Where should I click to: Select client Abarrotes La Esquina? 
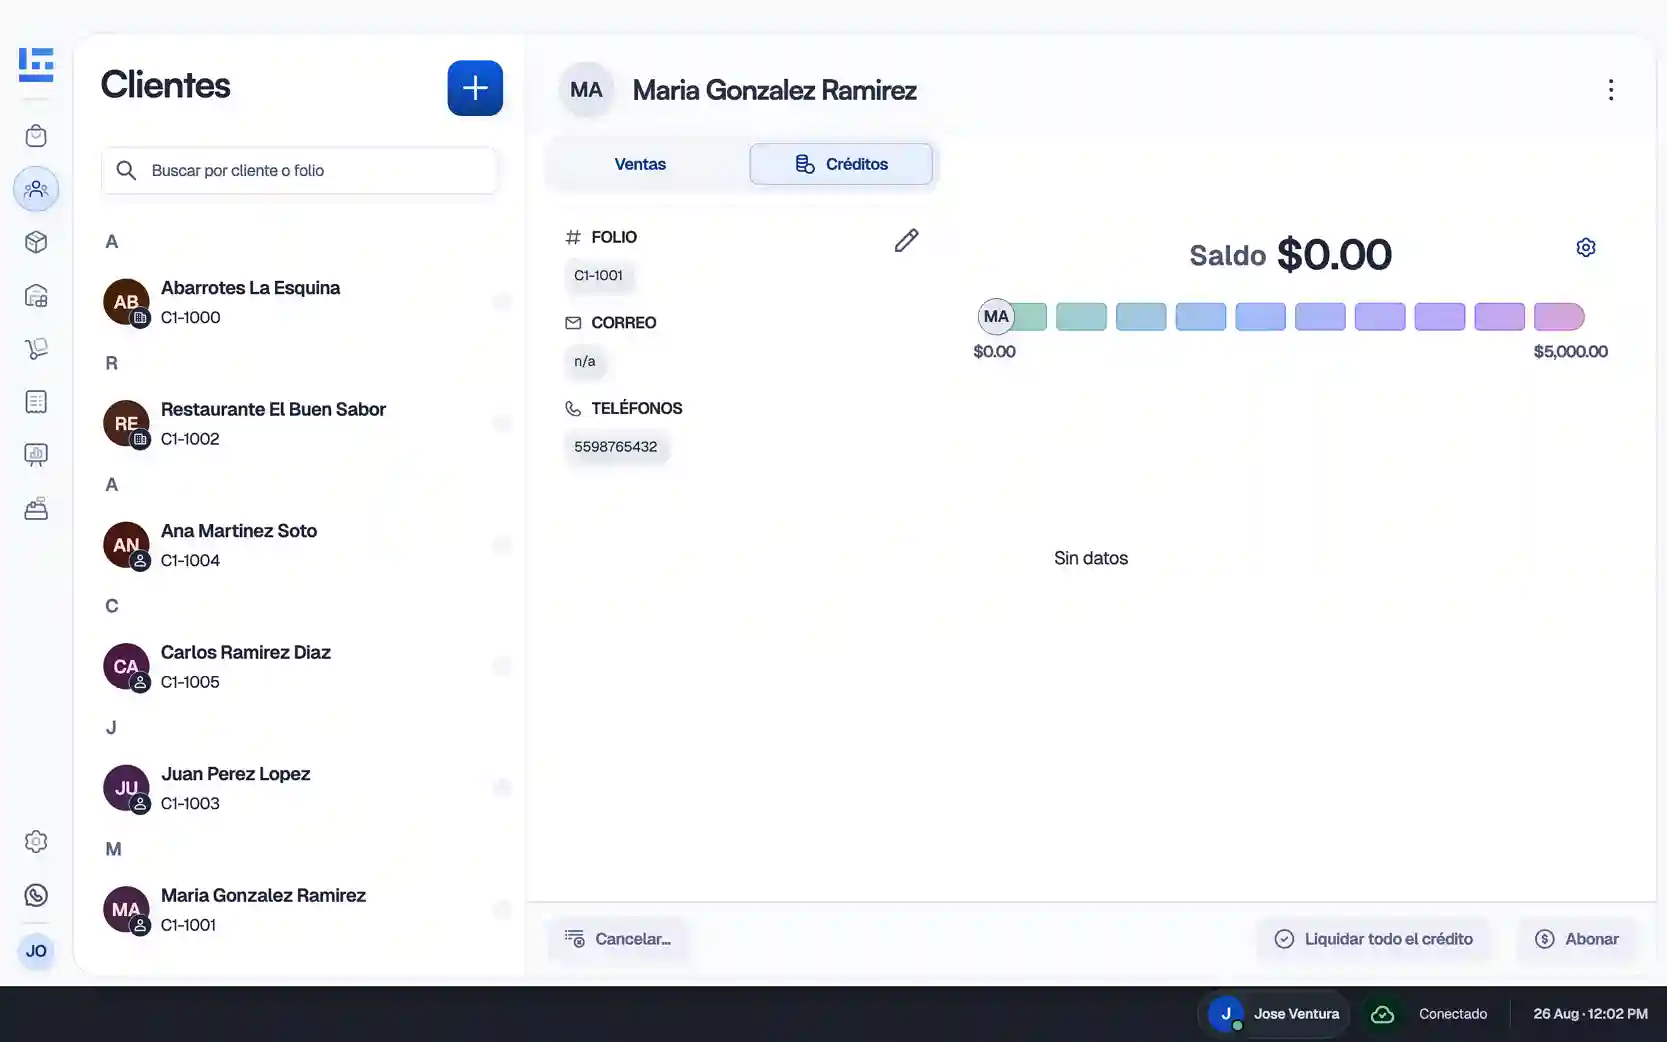click(299, 302)
